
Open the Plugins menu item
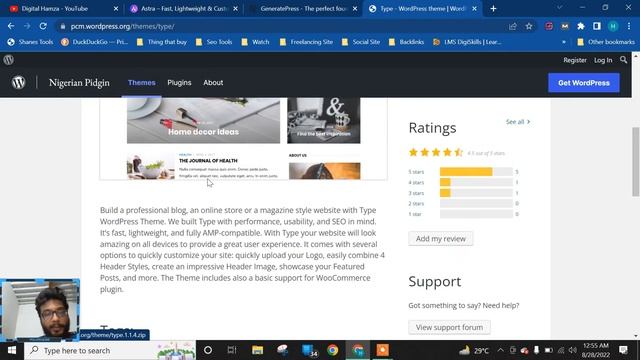[179, 82]
